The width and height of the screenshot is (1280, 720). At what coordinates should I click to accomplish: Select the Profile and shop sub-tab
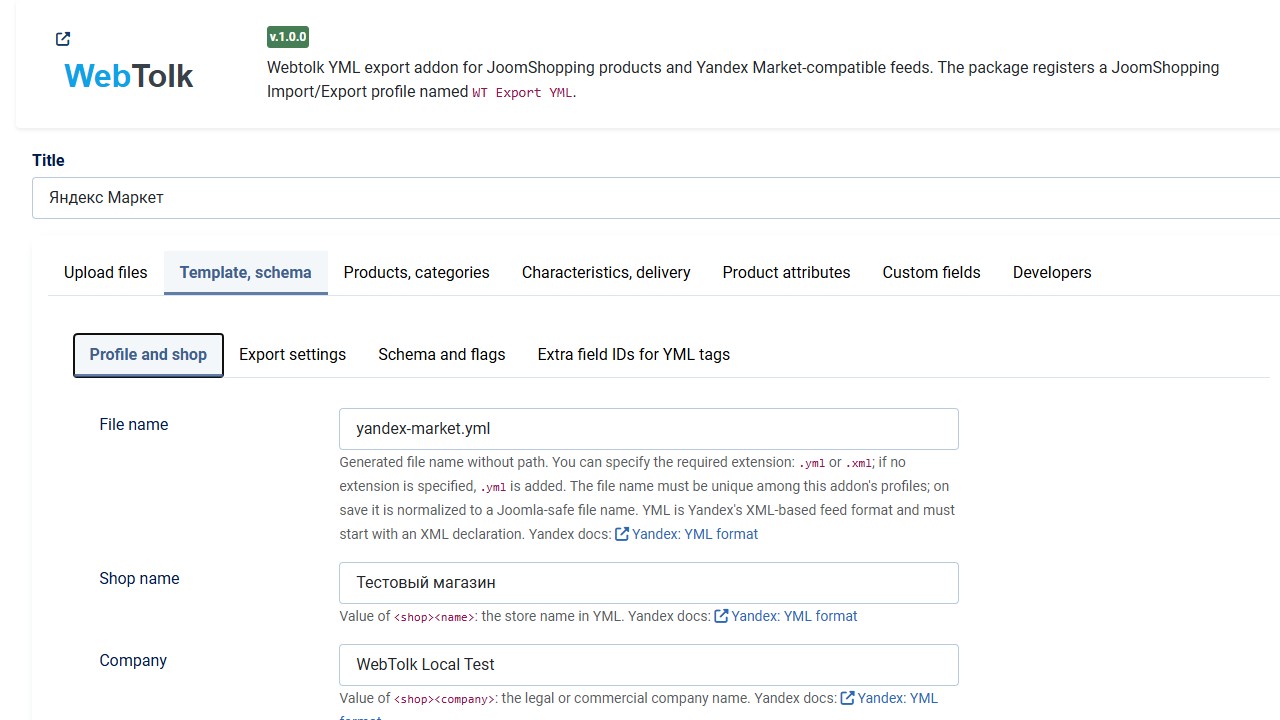148,355
